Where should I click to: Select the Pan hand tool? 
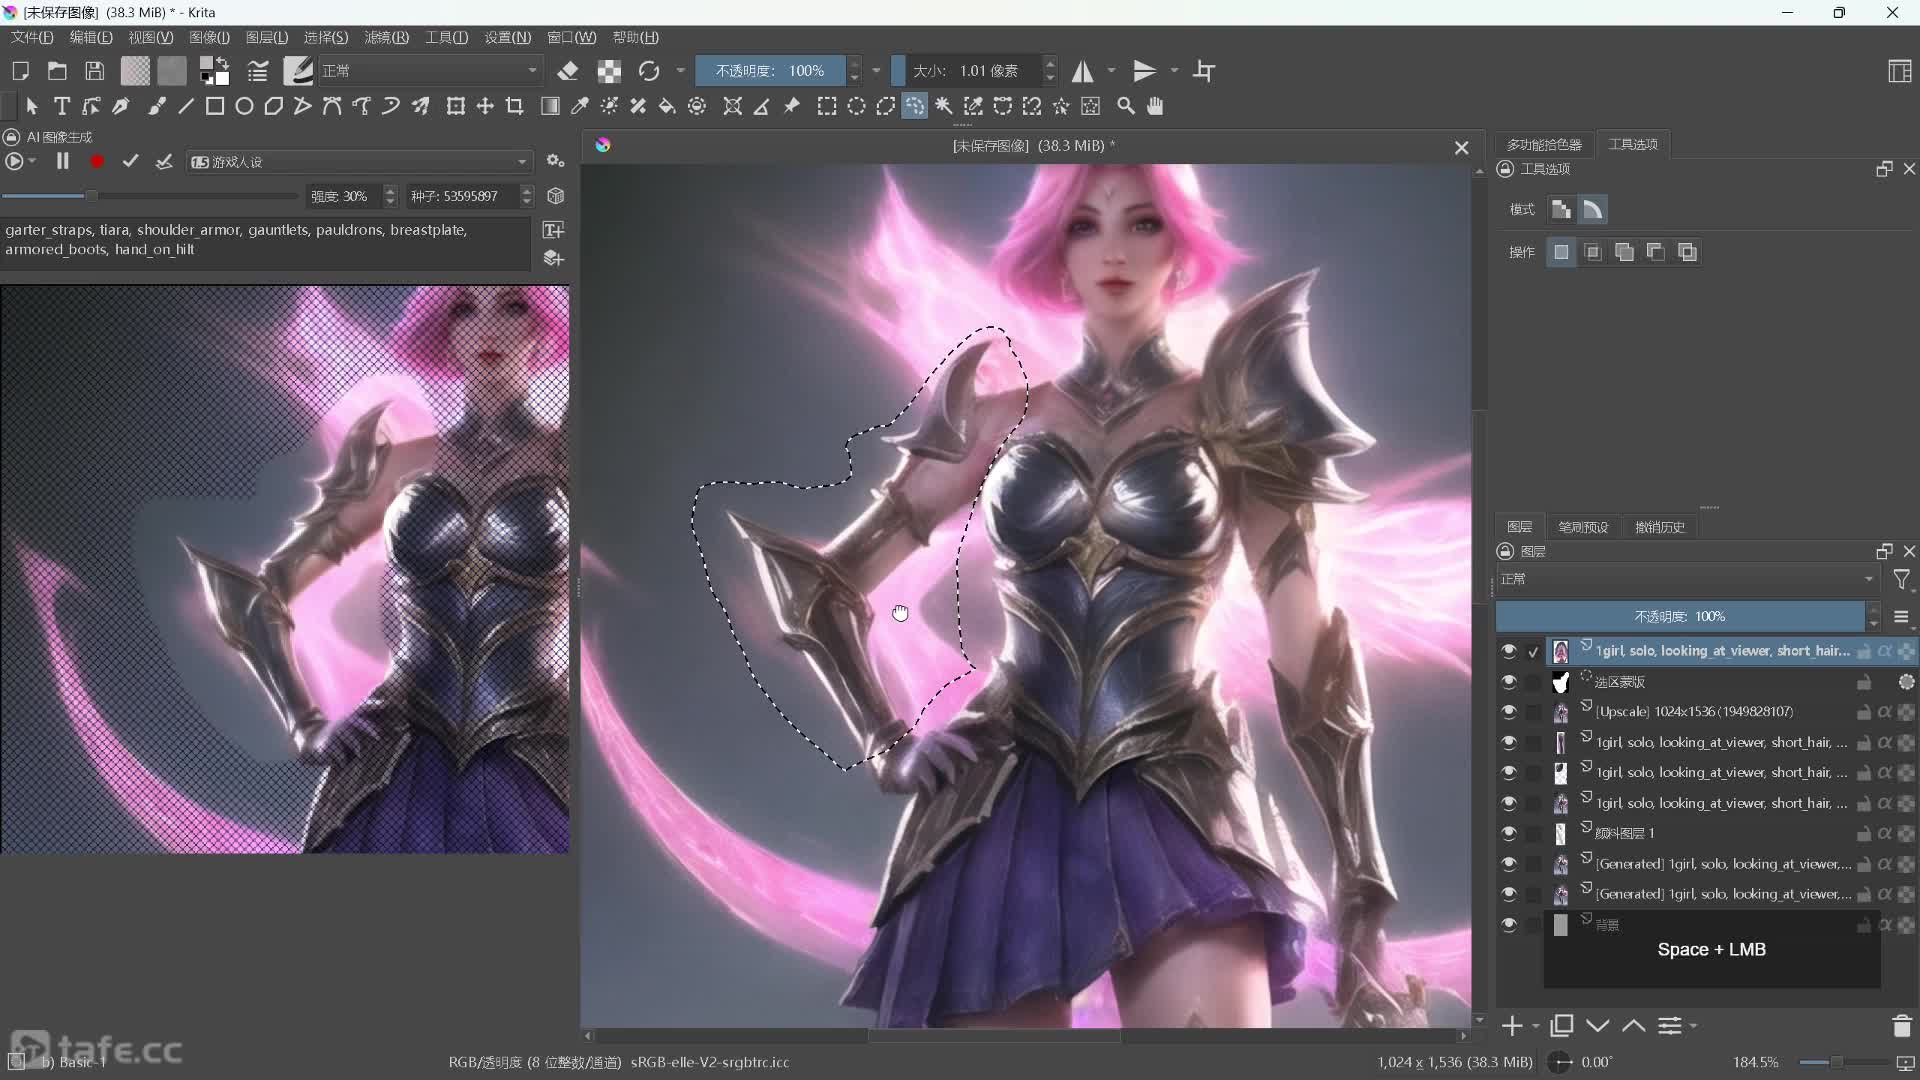[x=1155, y=106]
